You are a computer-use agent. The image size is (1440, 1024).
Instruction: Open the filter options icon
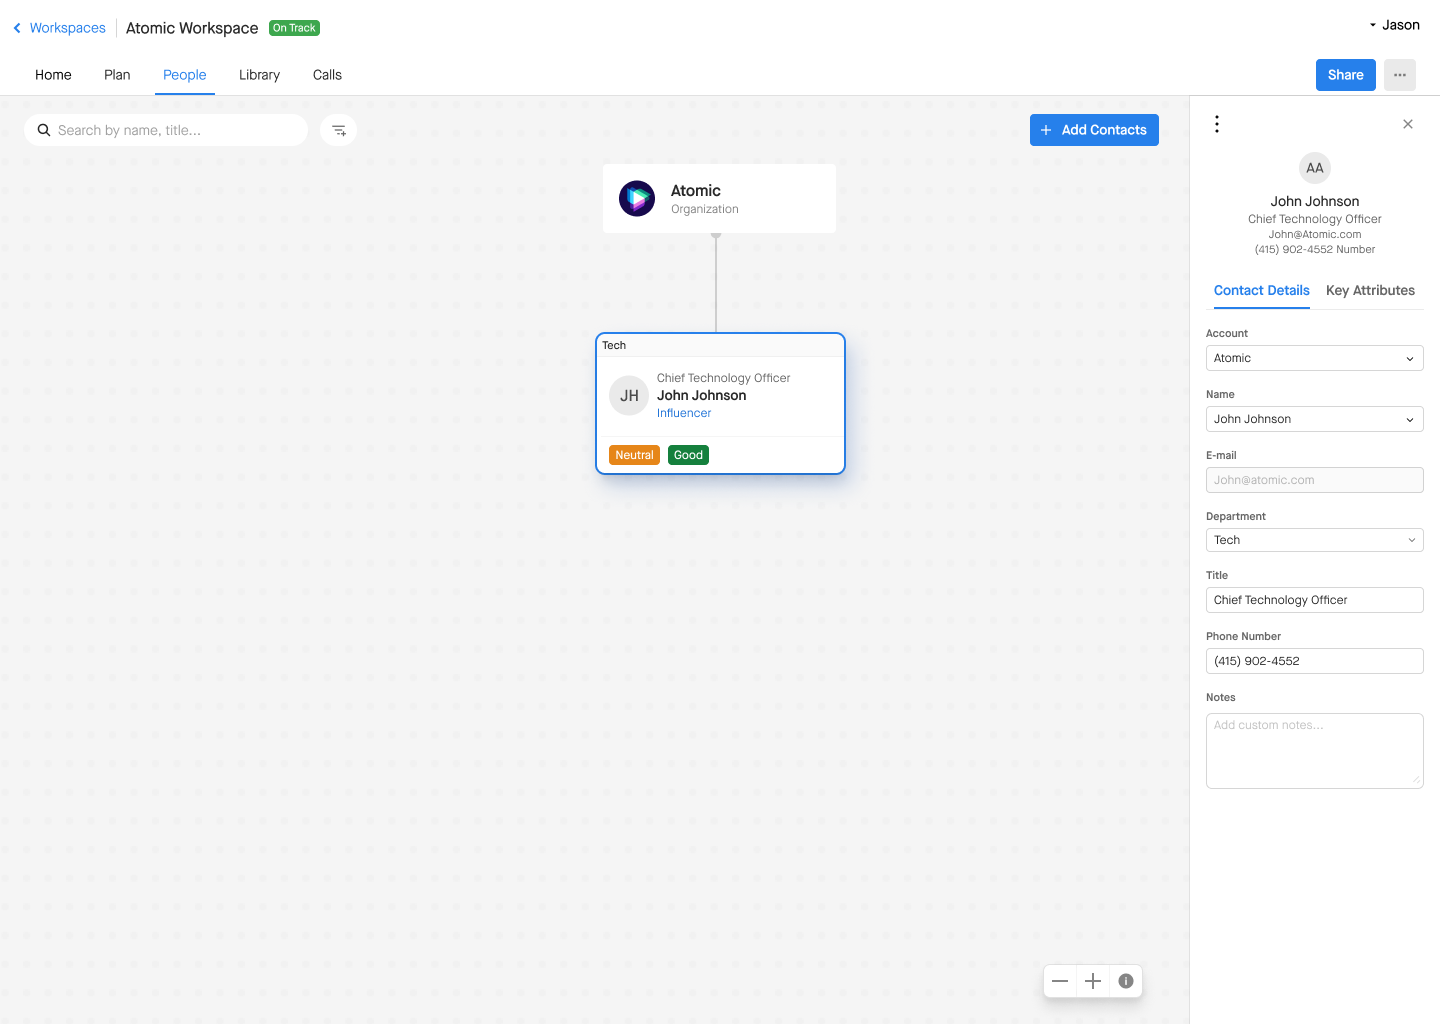[339, 130]
